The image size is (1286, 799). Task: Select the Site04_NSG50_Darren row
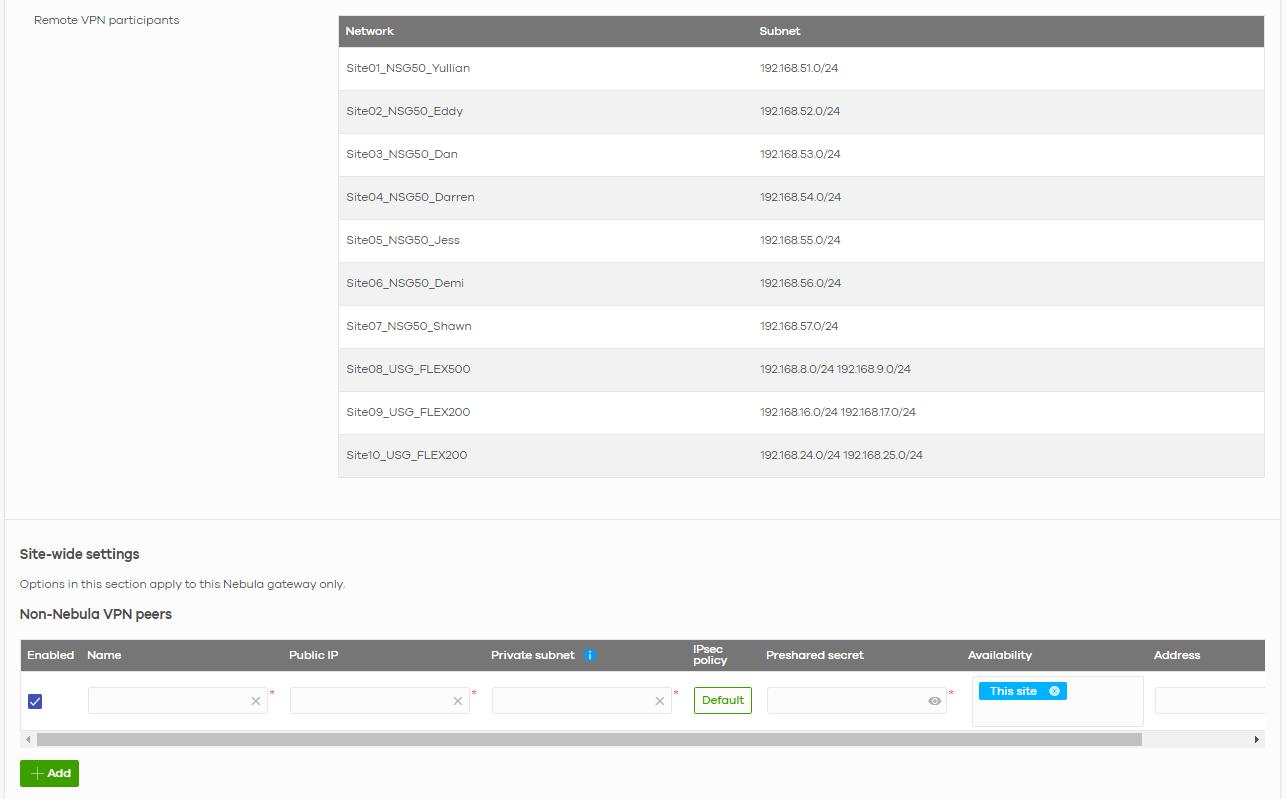point(801,197)
